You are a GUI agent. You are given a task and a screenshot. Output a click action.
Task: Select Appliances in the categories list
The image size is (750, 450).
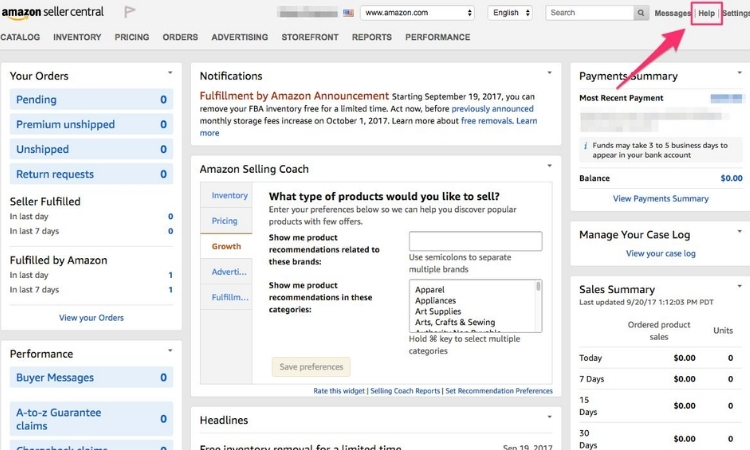435,300
